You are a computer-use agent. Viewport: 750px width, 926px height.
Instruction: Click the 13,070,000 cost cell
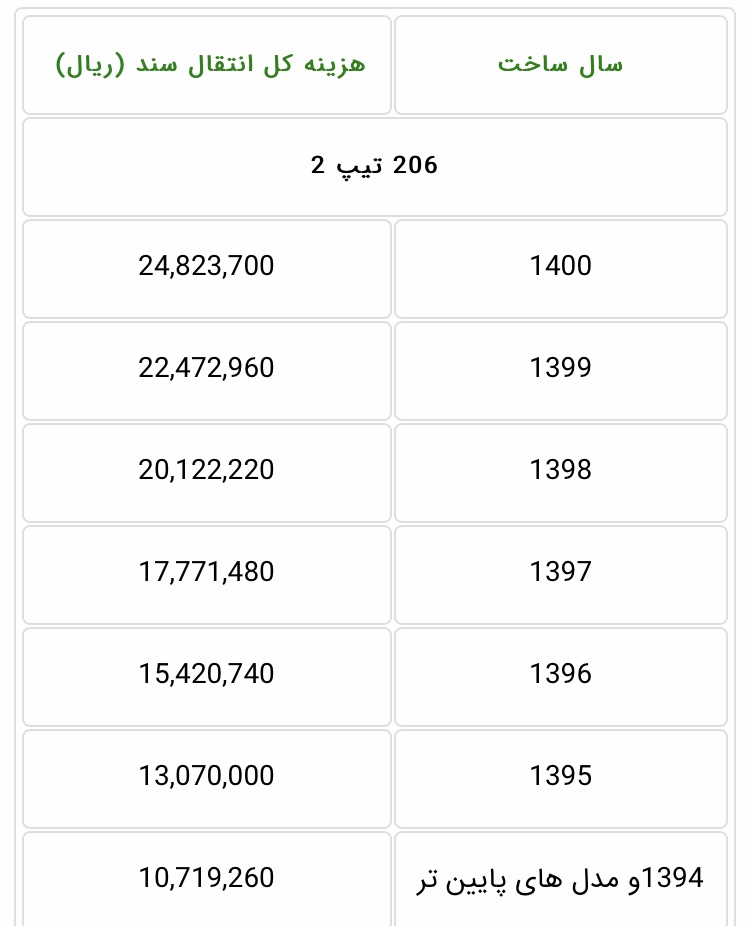(206, 776)
